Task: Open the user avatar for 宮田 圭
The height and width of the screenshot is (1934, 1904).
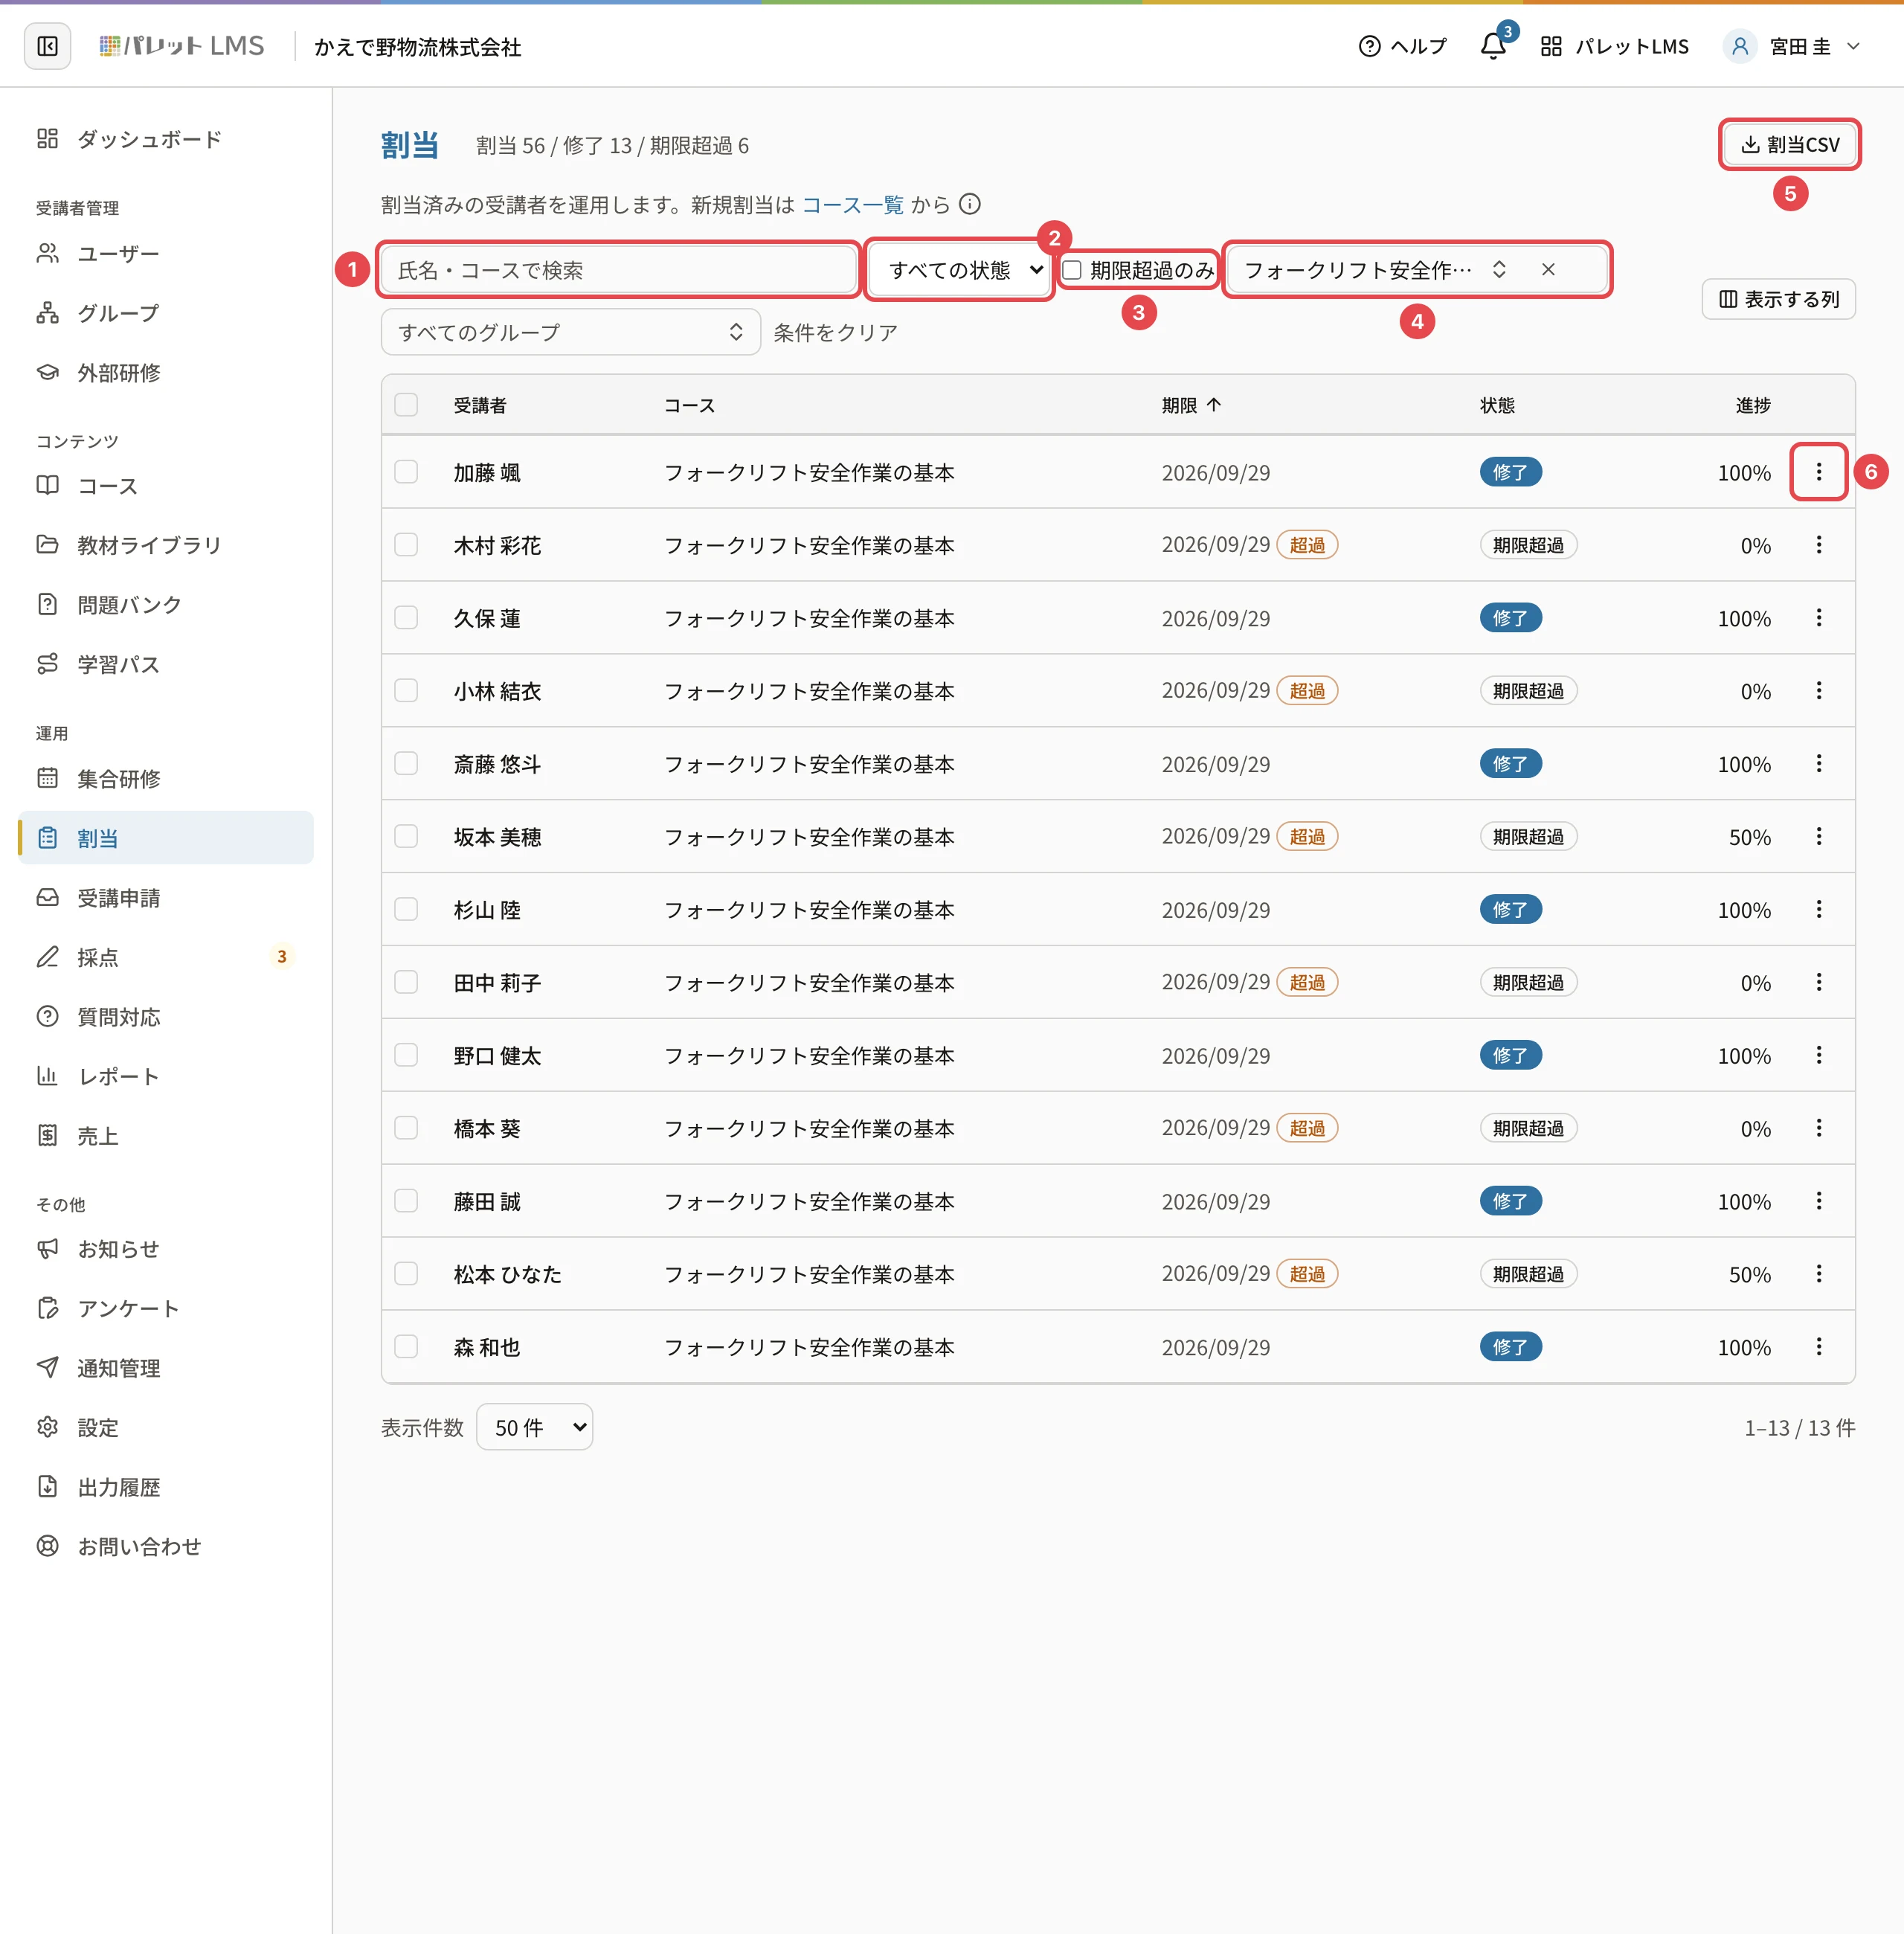Action: point(1739,46)
